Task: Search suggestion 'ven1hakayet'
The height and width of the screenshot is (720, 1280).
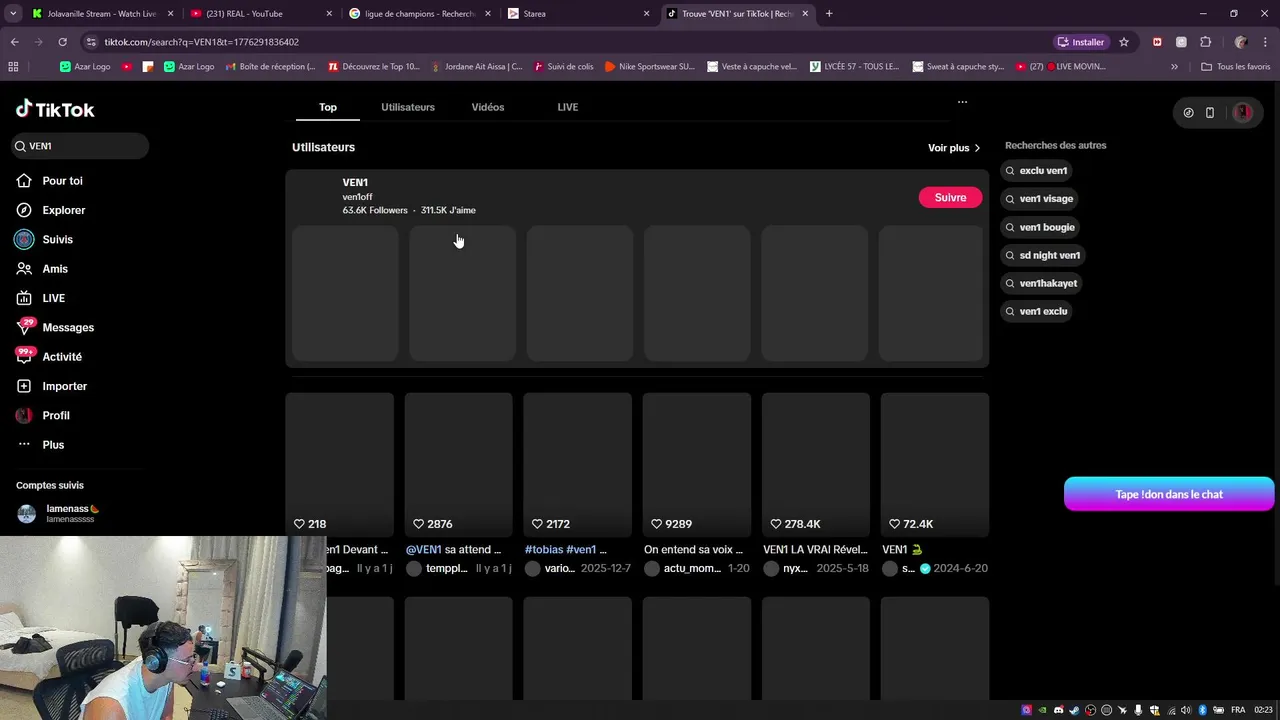Action: click(x=1042, y=283)
